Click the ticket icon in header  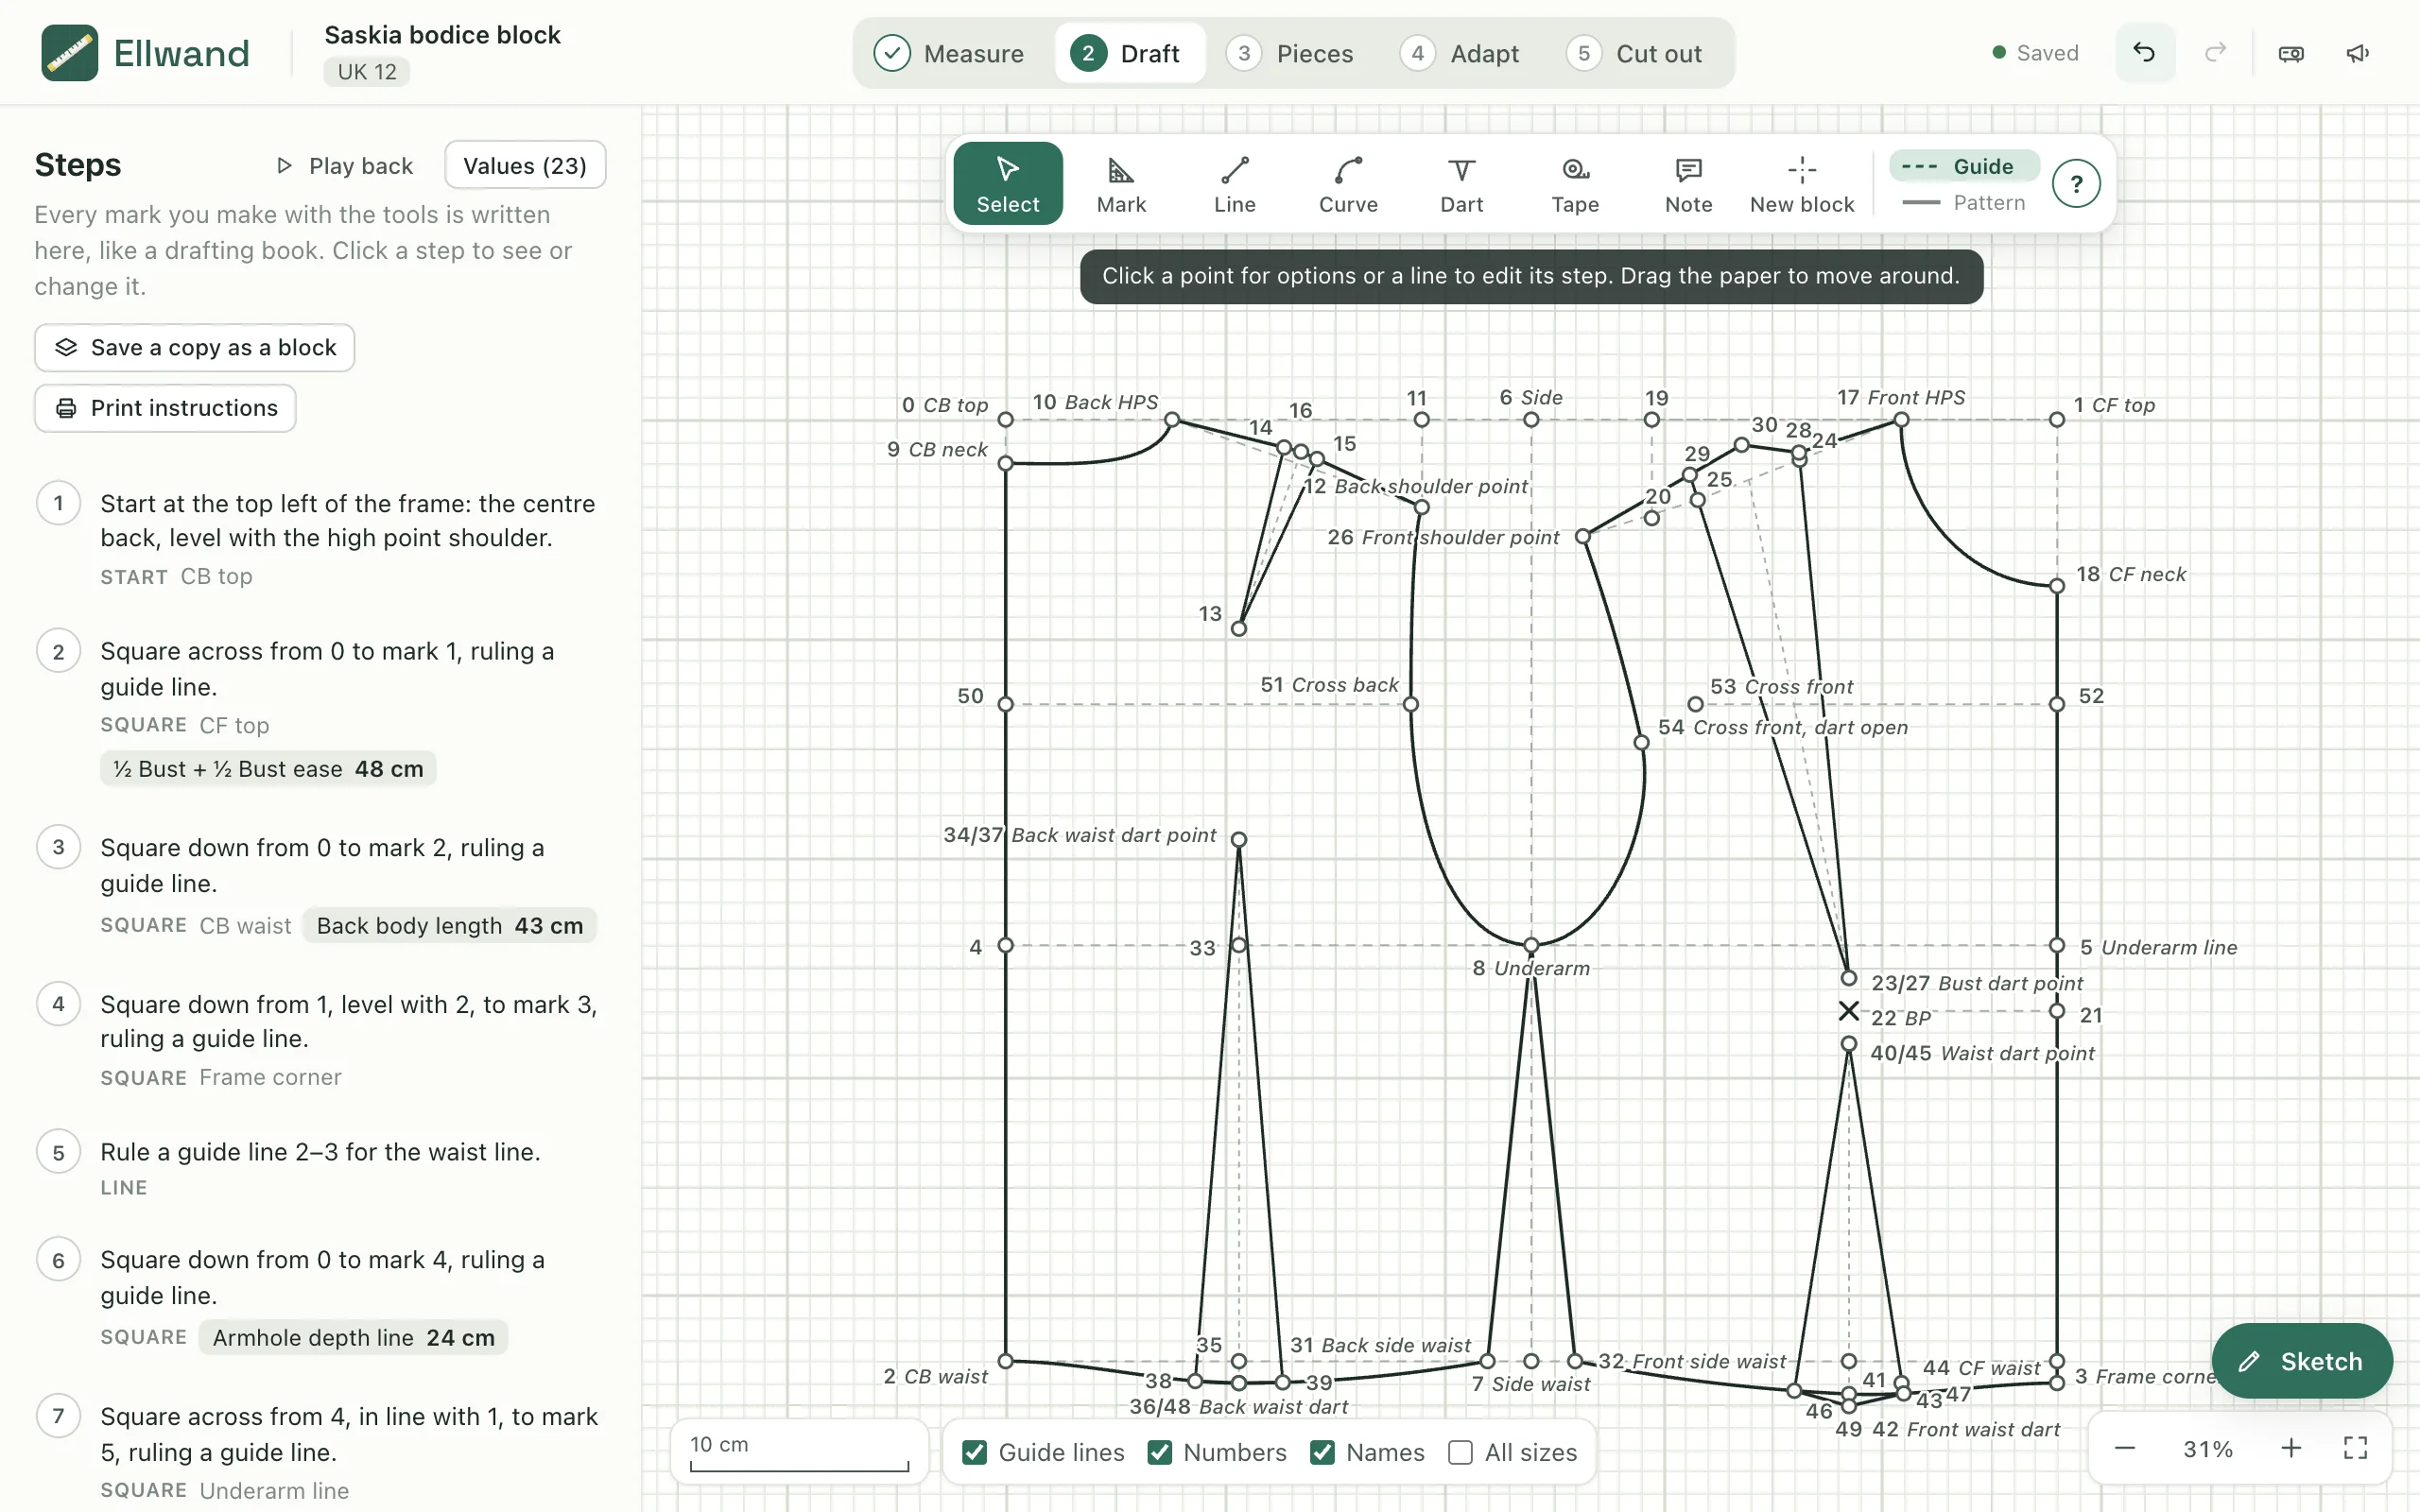coord(2291,53)
